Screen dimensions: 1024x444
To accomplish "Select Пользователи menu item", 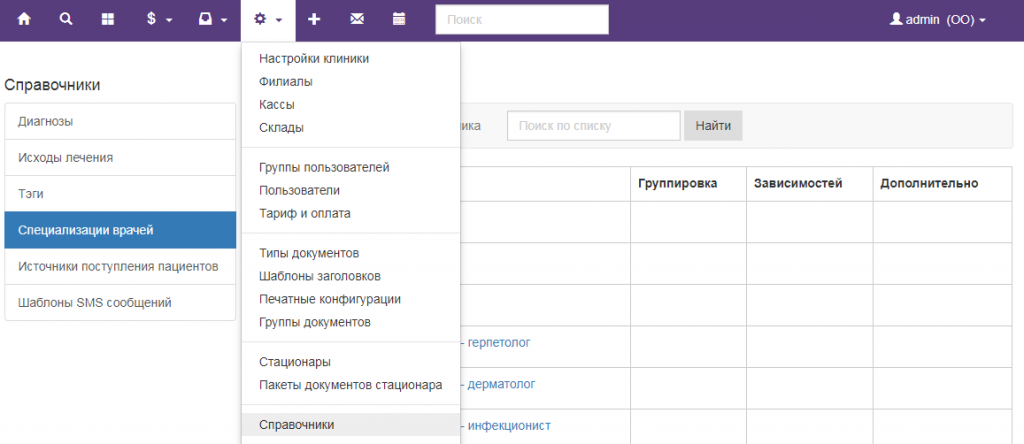I will pos(351,191).
